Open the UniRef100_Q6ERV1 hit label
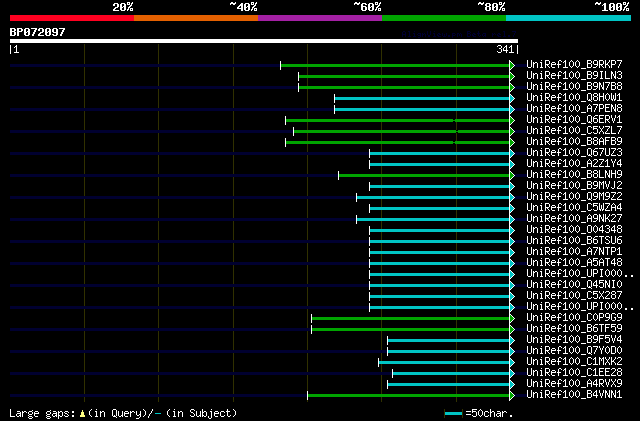Image resolution: width=640 pixels, height=421 pixels. (574, 120)
